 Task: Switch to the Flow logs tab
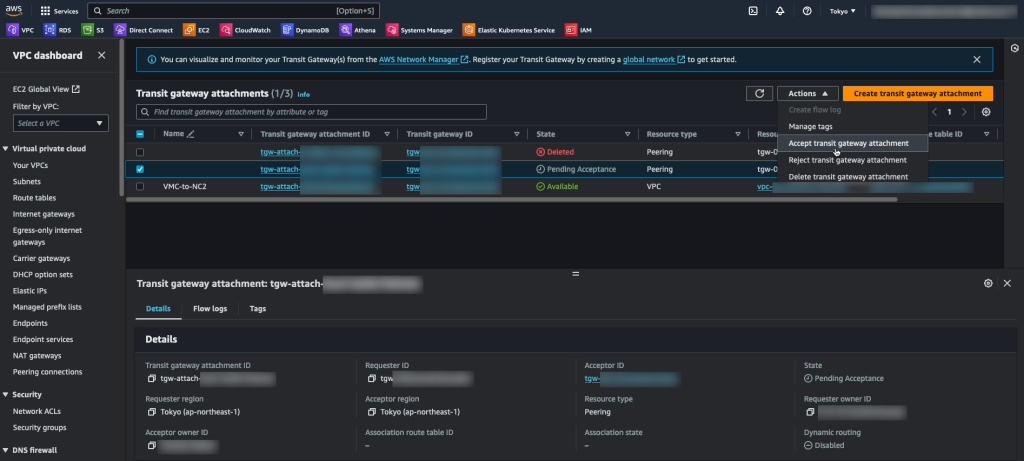210,309
